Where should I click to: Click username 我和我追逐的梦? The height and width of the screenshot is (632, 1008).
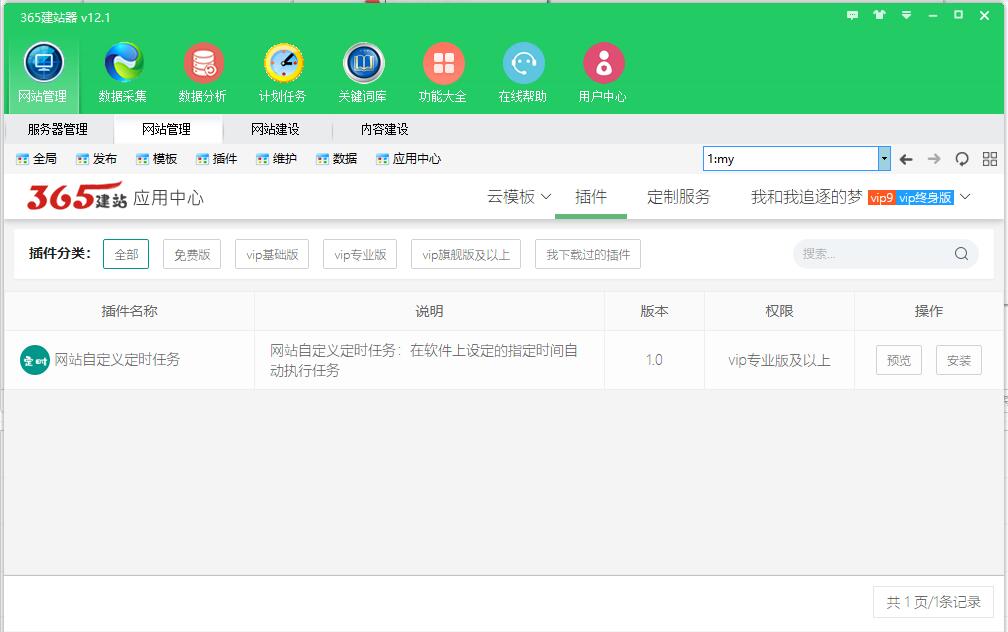(x=806, y=197)
